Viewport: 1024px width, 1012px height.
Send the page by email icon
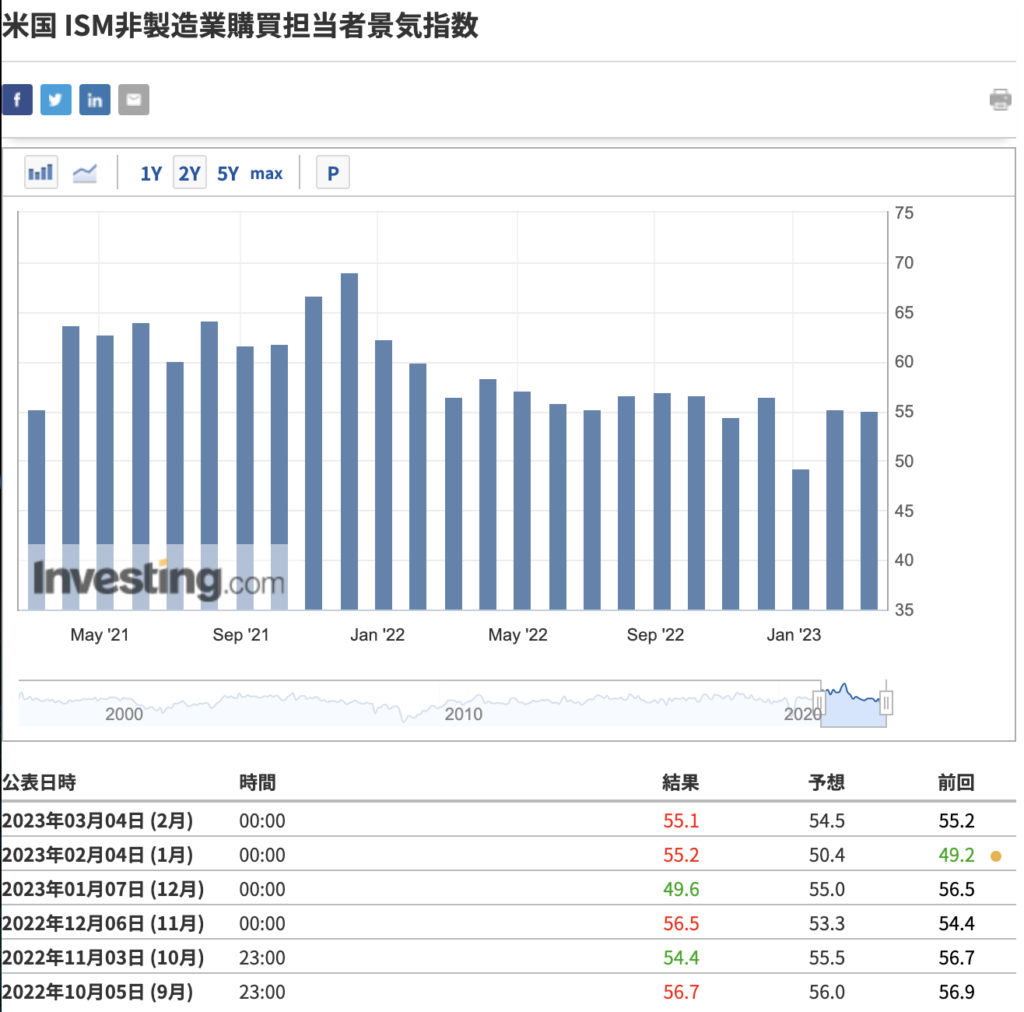(x=133, y=100)
